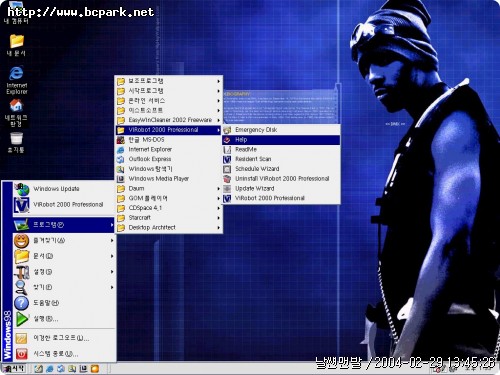
Task: Expand the 즐겨찾기(A) Favorites submenu
Action: point(64,240)
